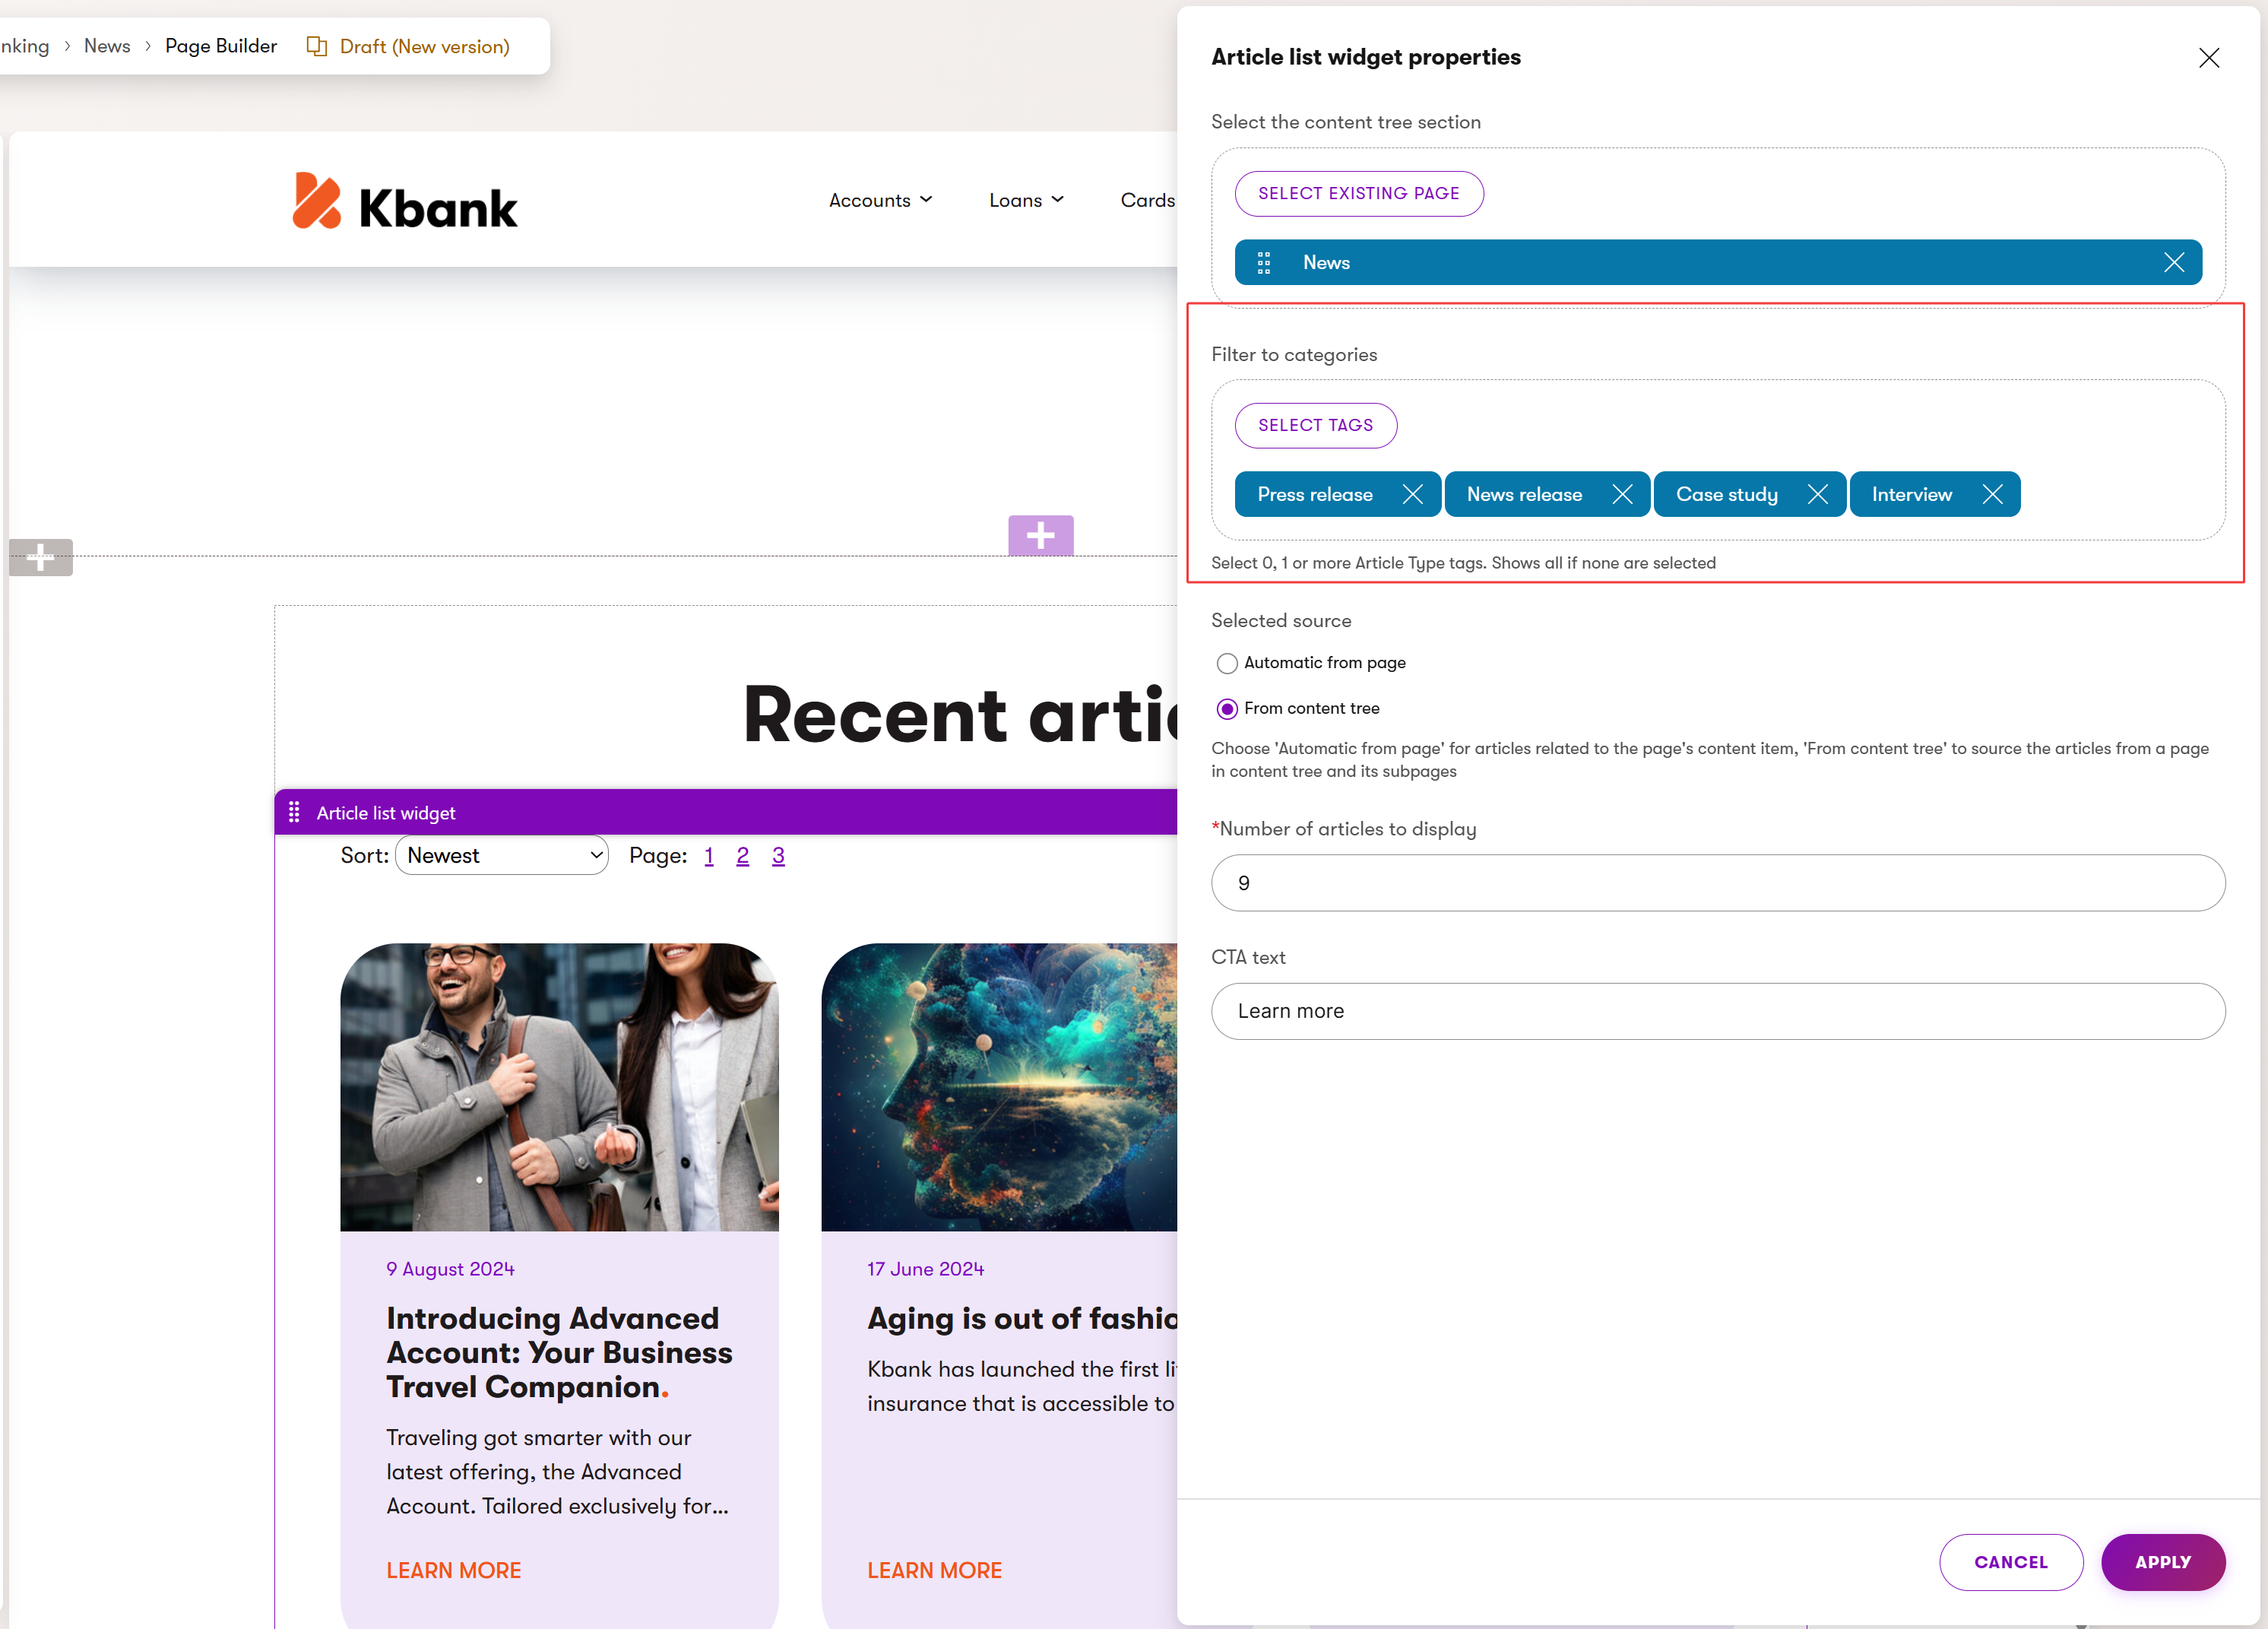Apply the widget properties
This screenshot has width=2268, height=1629.
point(2163,1562)
